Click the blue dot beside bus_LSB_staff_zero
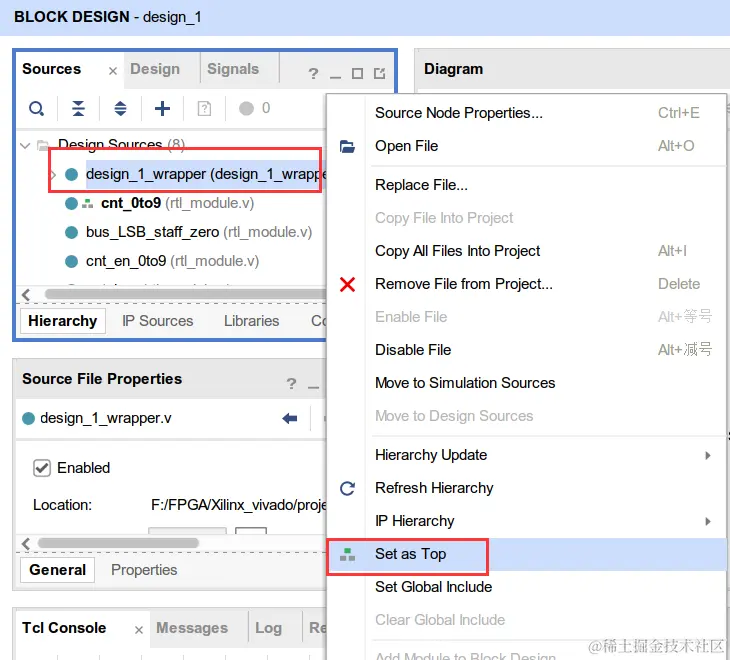 [x=71, y=232]
